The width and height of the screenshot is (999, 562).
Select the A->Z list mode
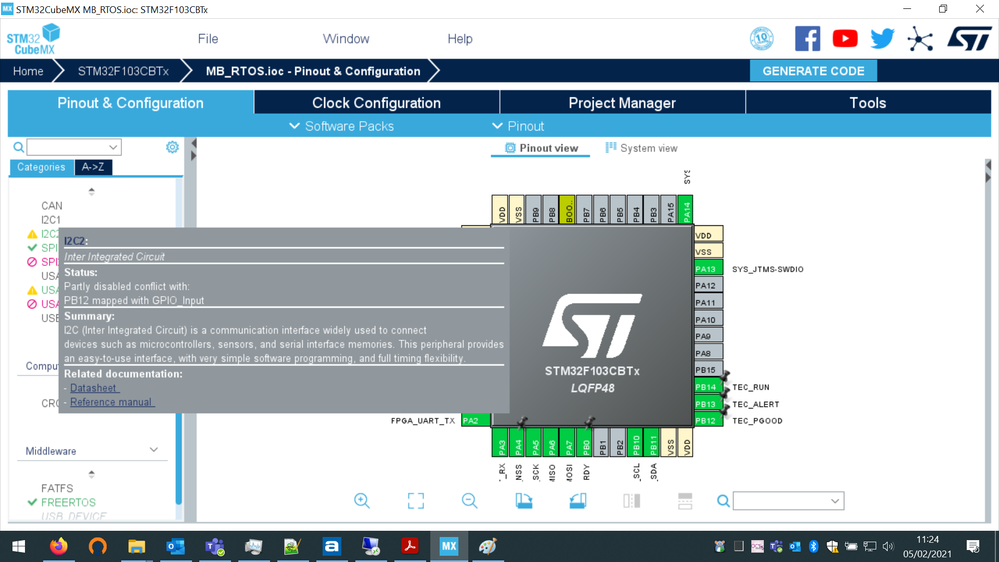click(x=93, y=167)
